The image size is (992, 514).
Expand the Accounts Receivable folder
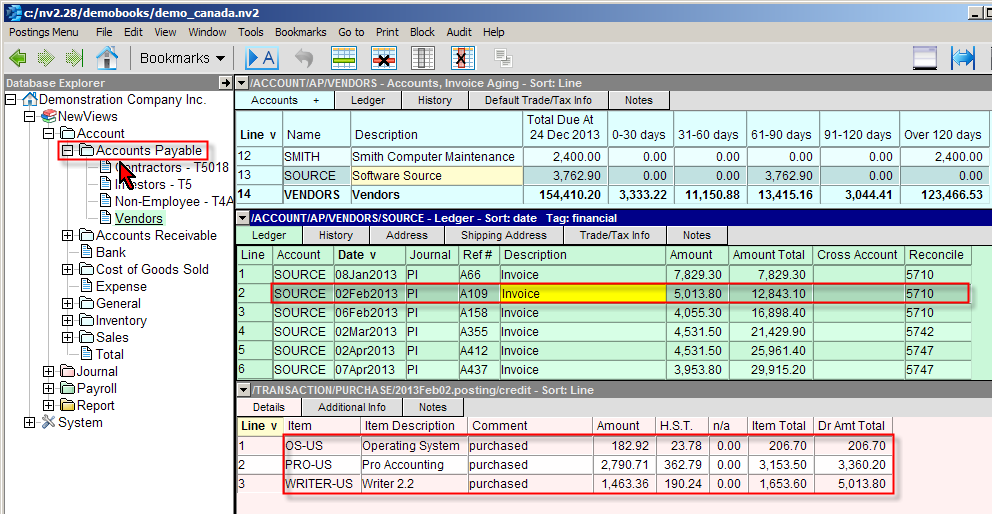click(68, 236)
